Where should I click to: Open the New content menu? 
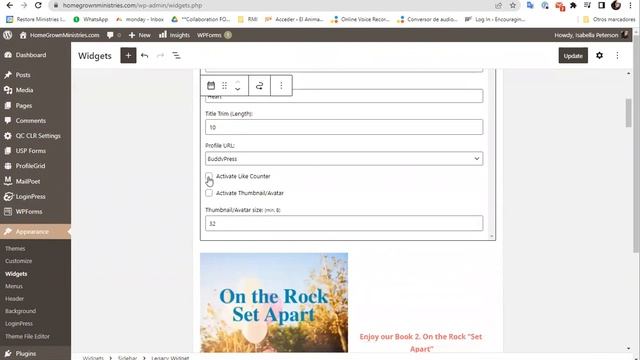[x=140, y=35]
